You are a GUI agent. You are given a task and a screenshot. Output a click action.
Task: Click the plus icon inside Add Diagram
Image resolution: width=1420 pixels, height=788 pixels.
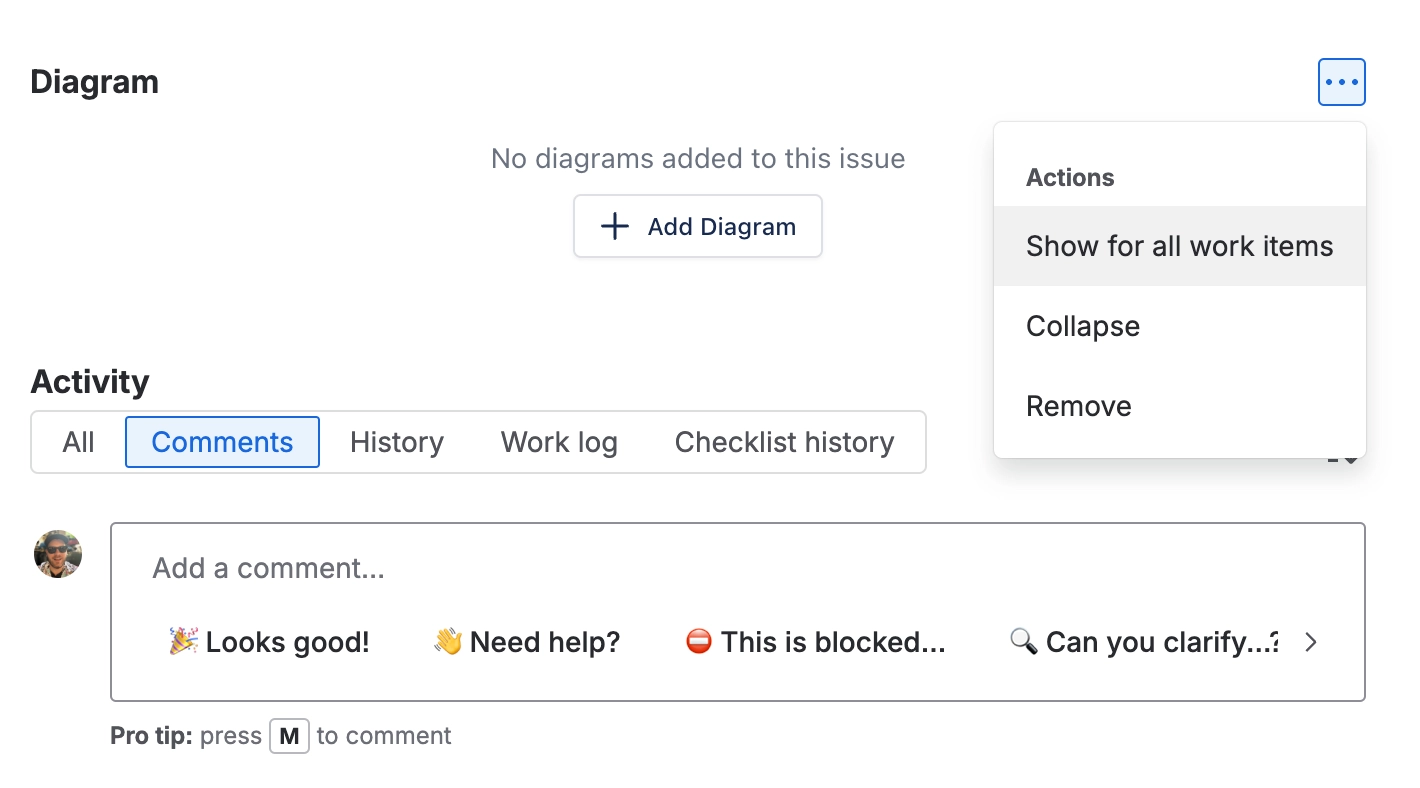[613, 226]
